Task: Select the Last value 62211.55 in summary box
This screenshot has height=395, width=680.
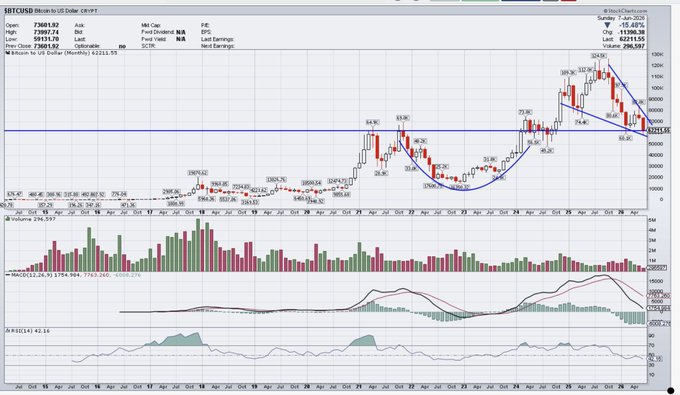Action: [632, 39]
